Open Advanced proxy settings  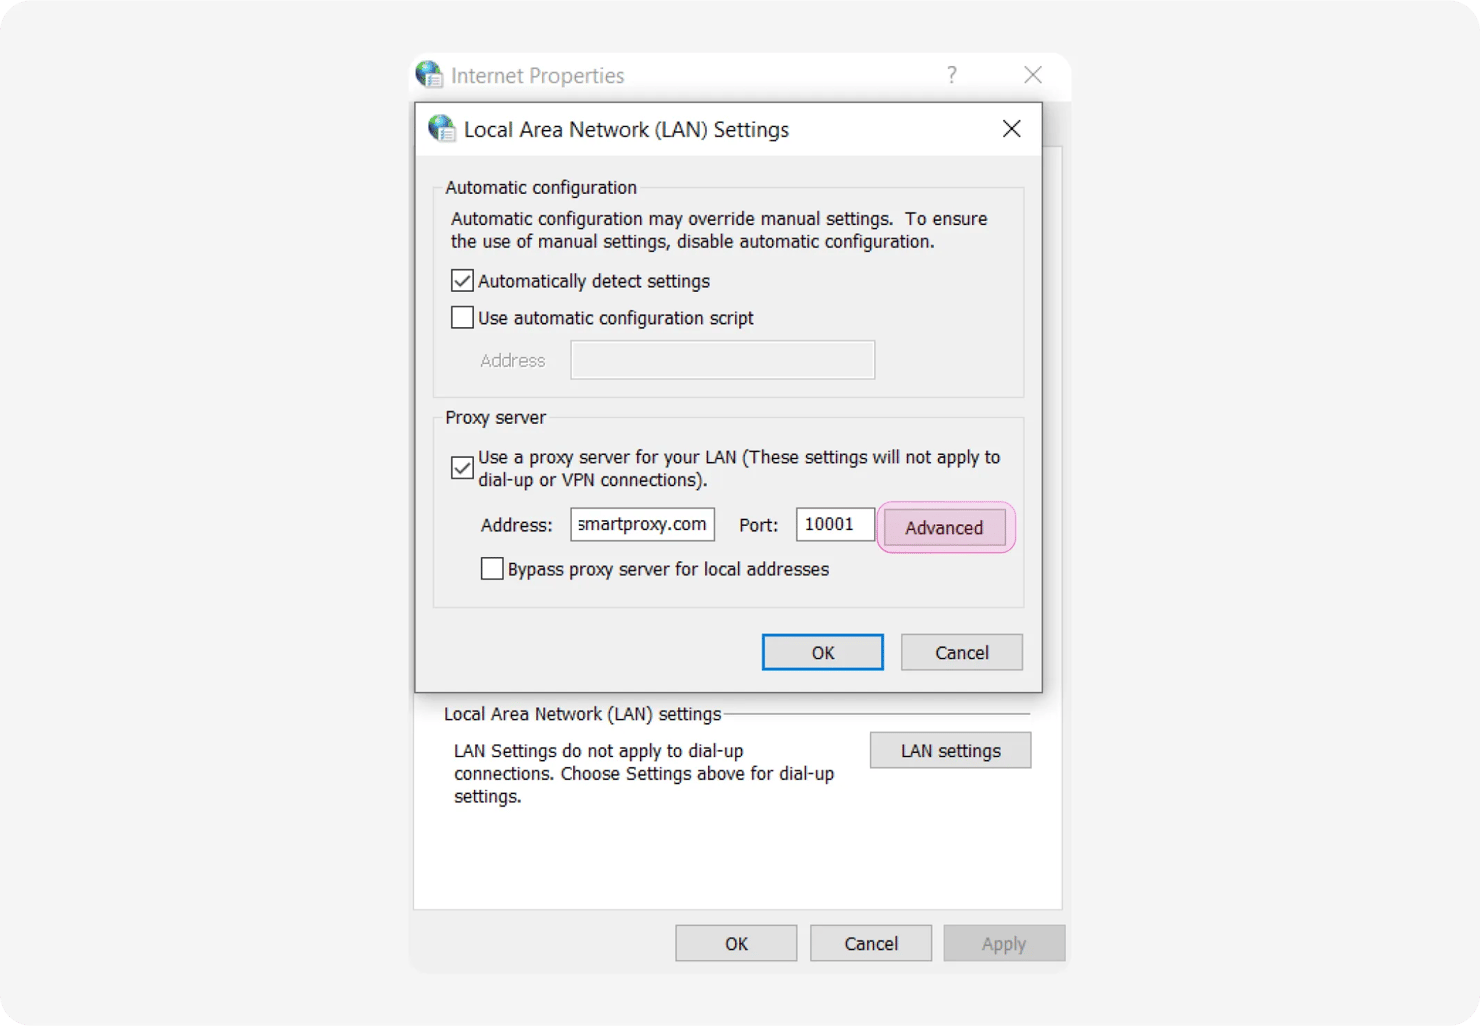944,527
